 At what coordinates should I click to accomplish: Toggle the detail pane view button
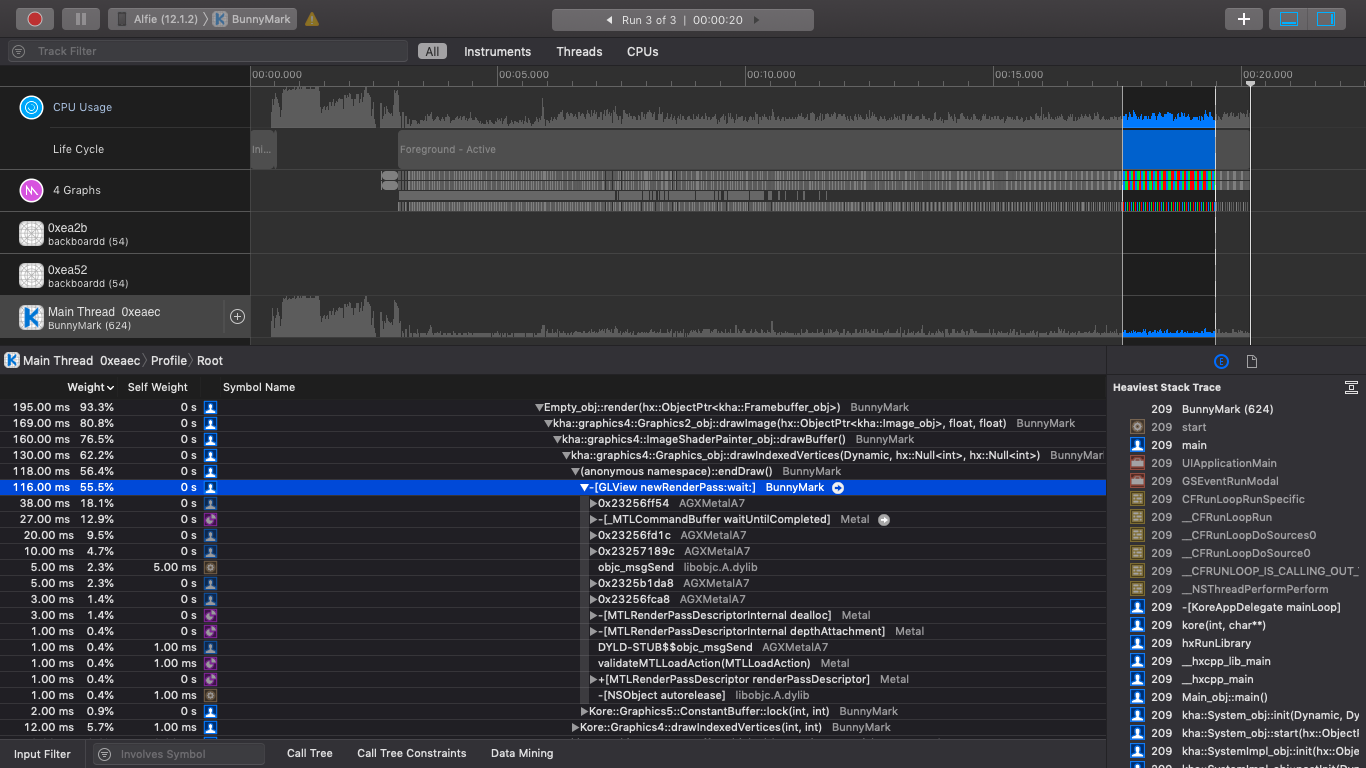tap(1288, 19)
